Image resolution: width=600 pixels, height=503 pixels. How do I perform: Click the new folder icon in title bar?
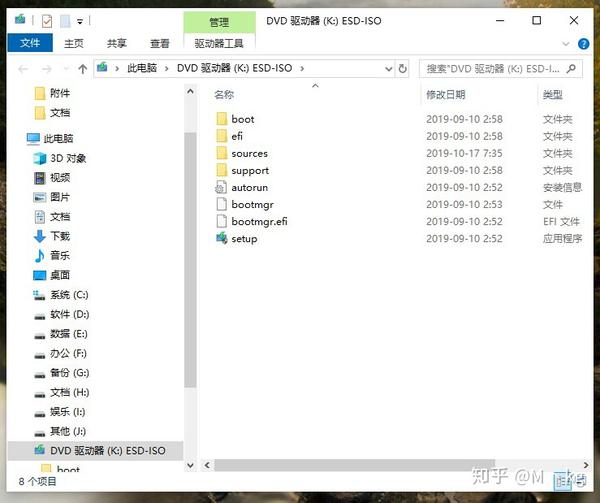pyautogui.click(x=65, y=21)
